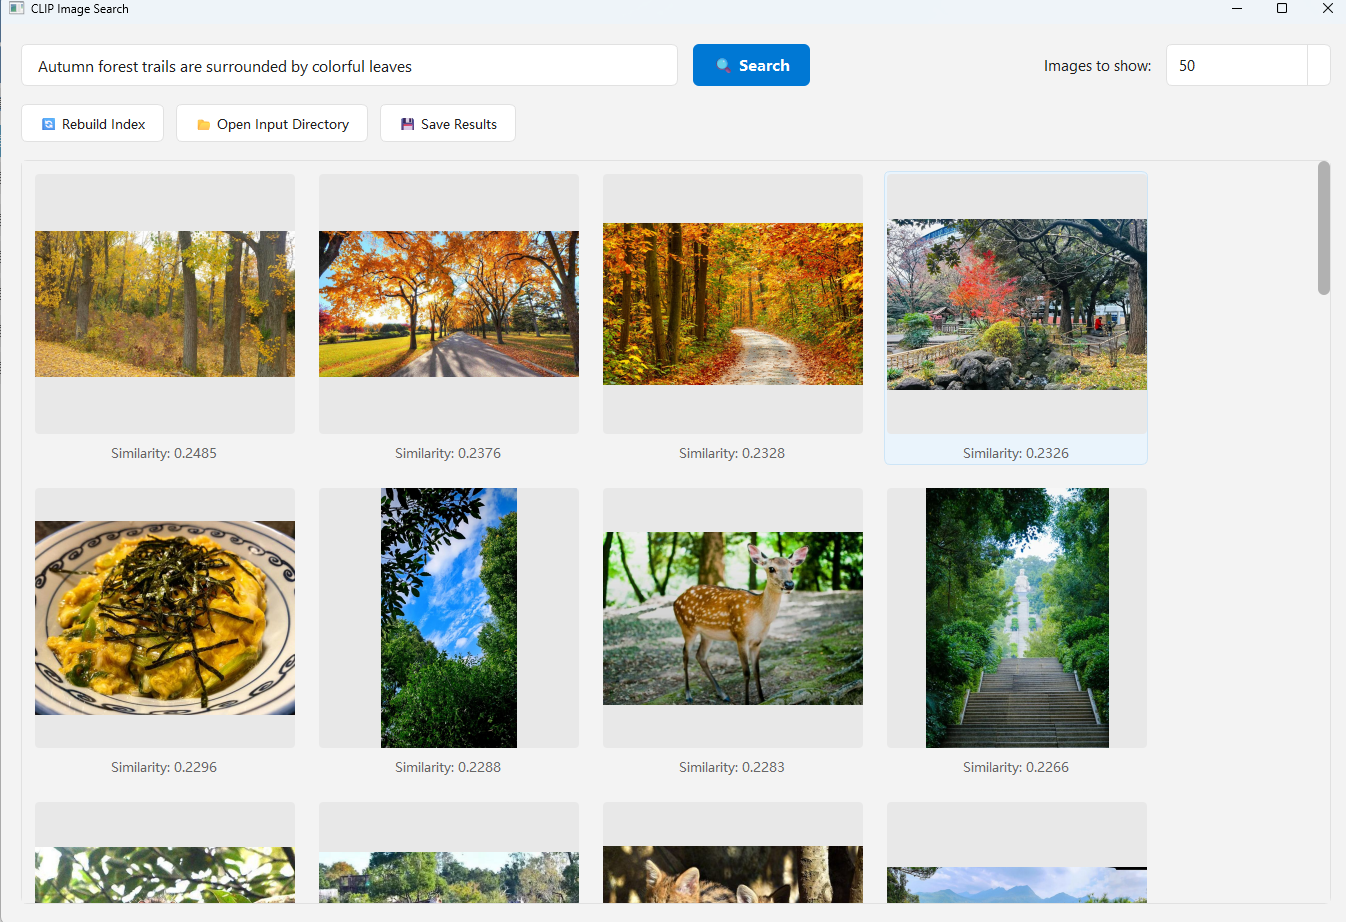Click the magnifier icon on Search button
Screen dimensions: 1346x922
pyautogui.click(x=723, y=66)
